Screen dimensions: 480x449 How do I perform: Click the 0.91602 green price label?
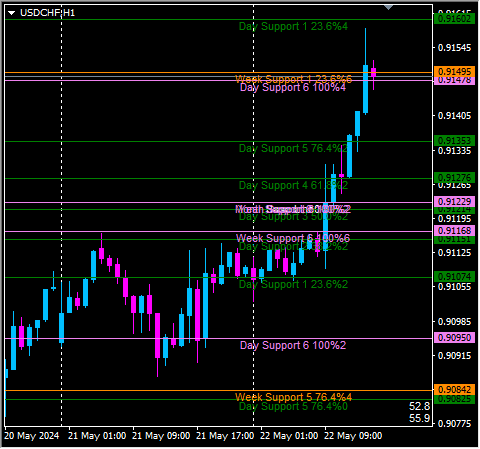click(x=454, y=18)
